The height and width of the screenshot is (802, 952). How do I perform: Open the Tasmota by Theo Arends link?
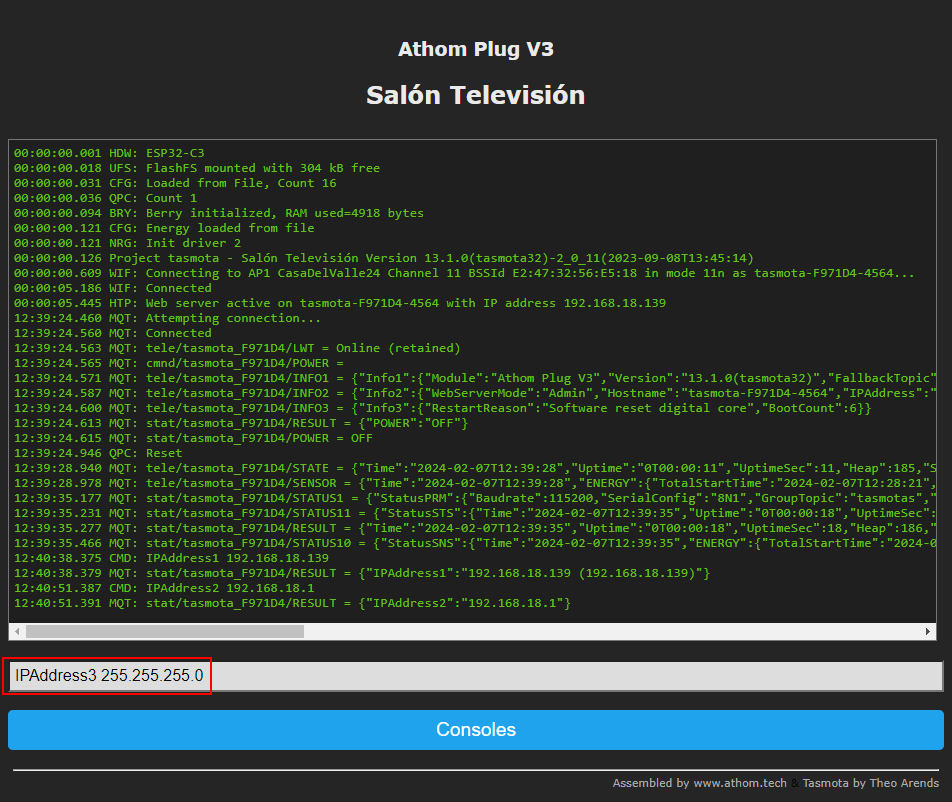point(870,783)
